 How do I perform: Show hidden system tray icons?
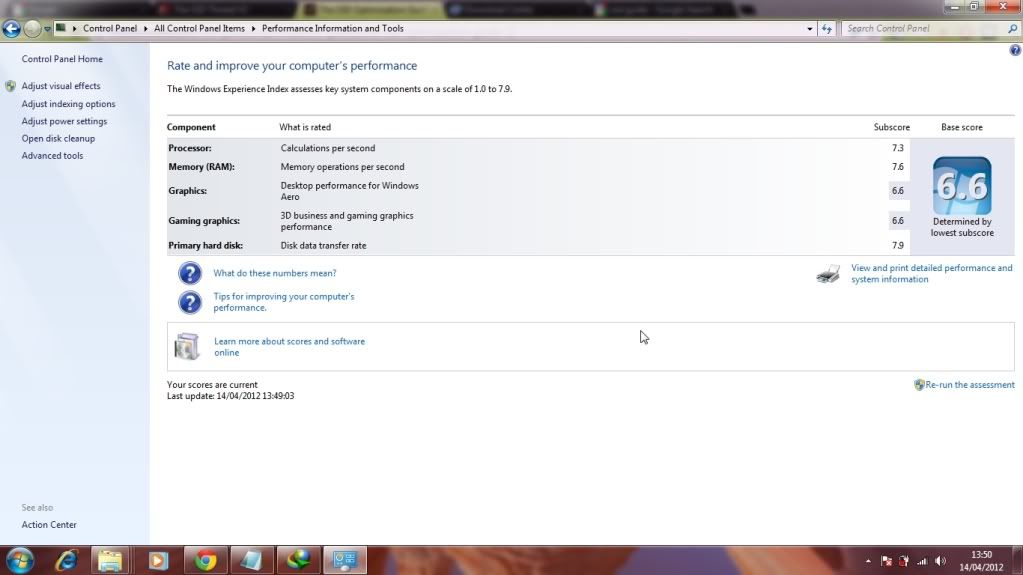pyautogui.click(x=868, y=561)
